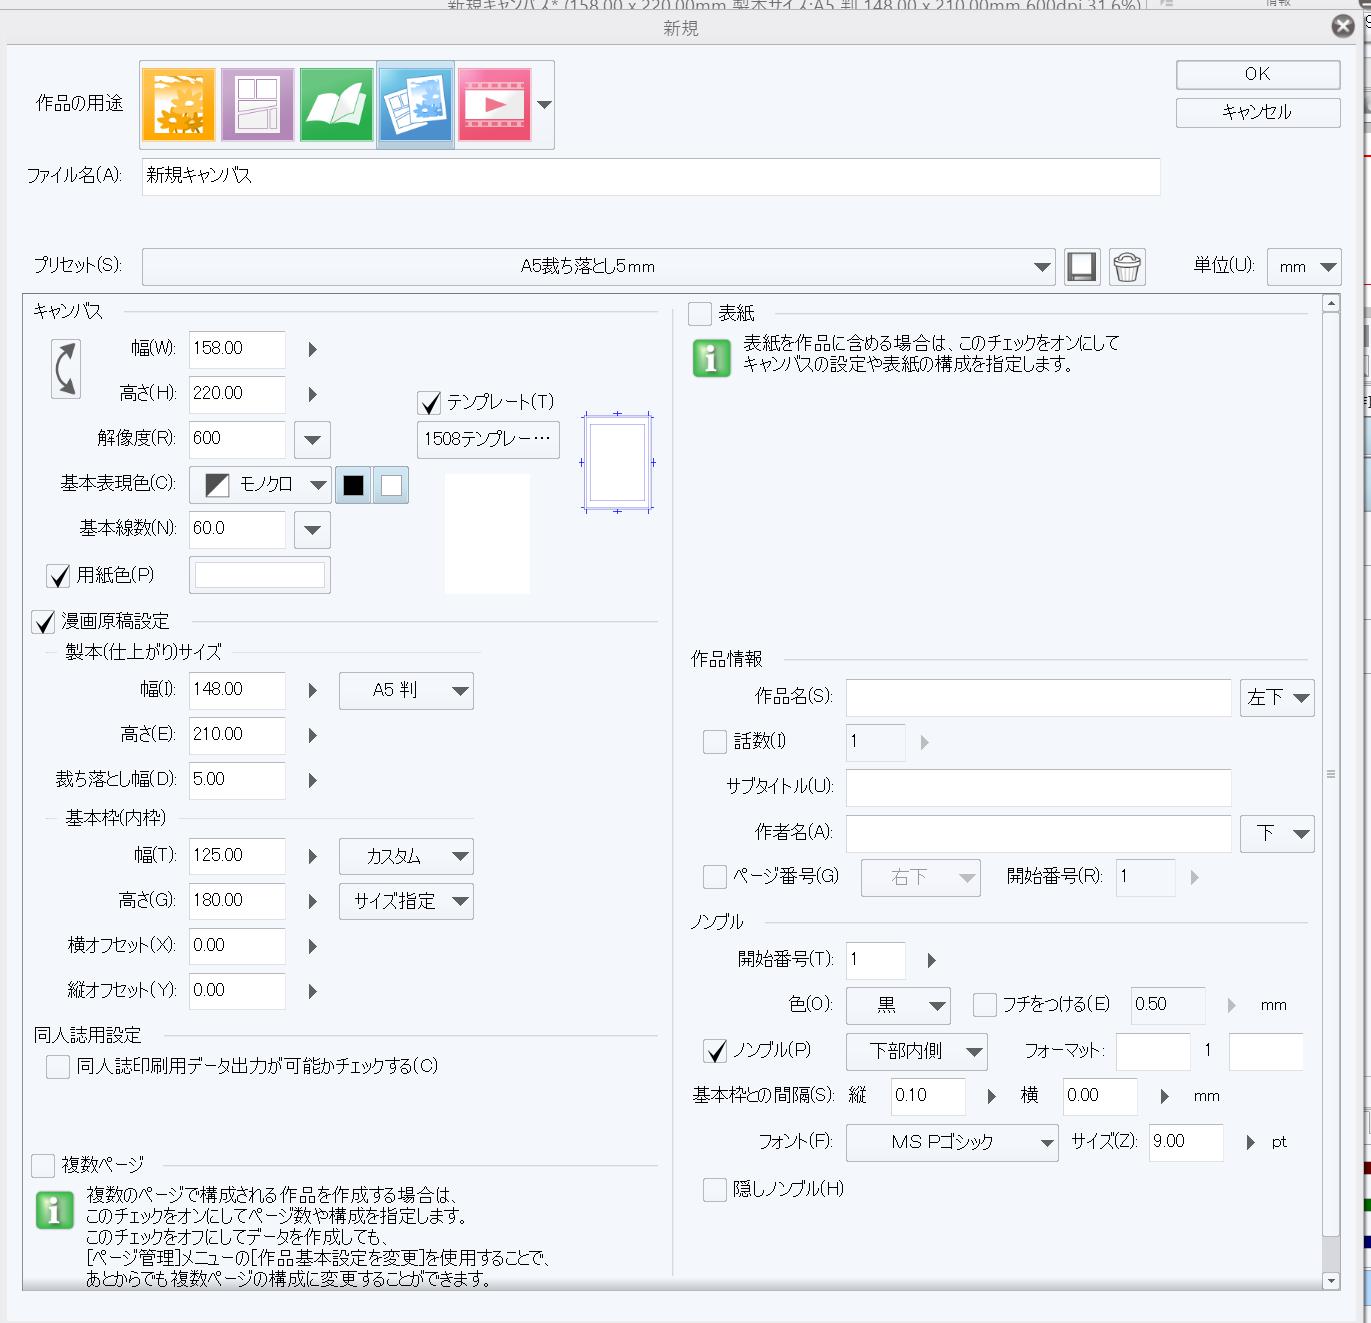Uncheck the テンプレート(T) checkbox
Viewport: 1371px width, 1323px height.
coord(430,403)
